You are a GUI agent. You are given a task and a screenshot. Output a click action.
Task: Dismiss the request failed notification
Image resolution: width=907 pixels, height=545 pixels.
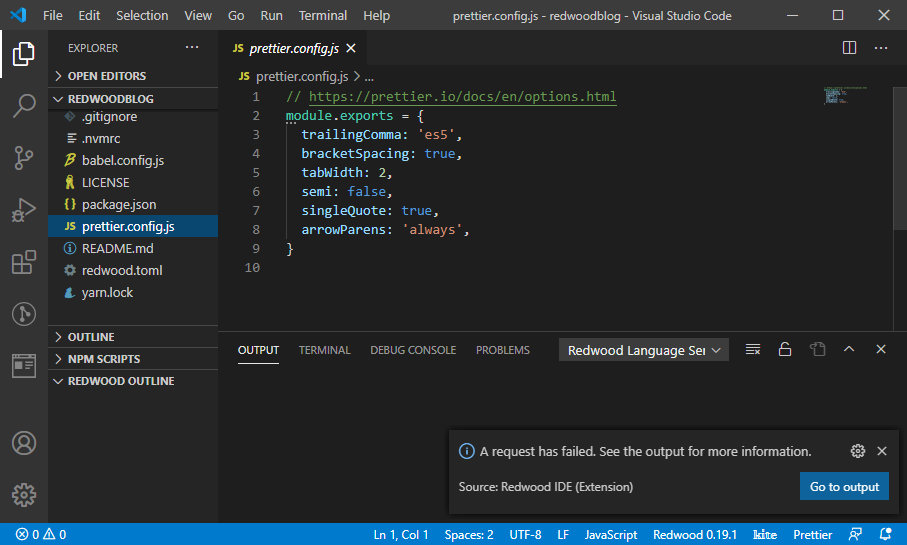882,451
